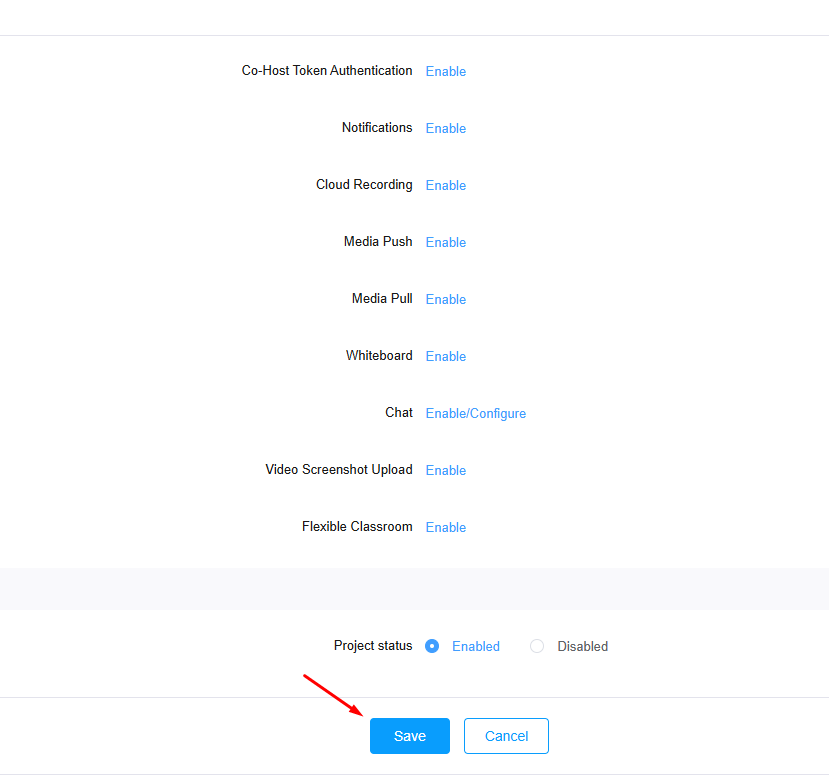Select the Disabled project status radio button
Image resolution: width=829 pixels, height=775 pixels.
[537, 646]
